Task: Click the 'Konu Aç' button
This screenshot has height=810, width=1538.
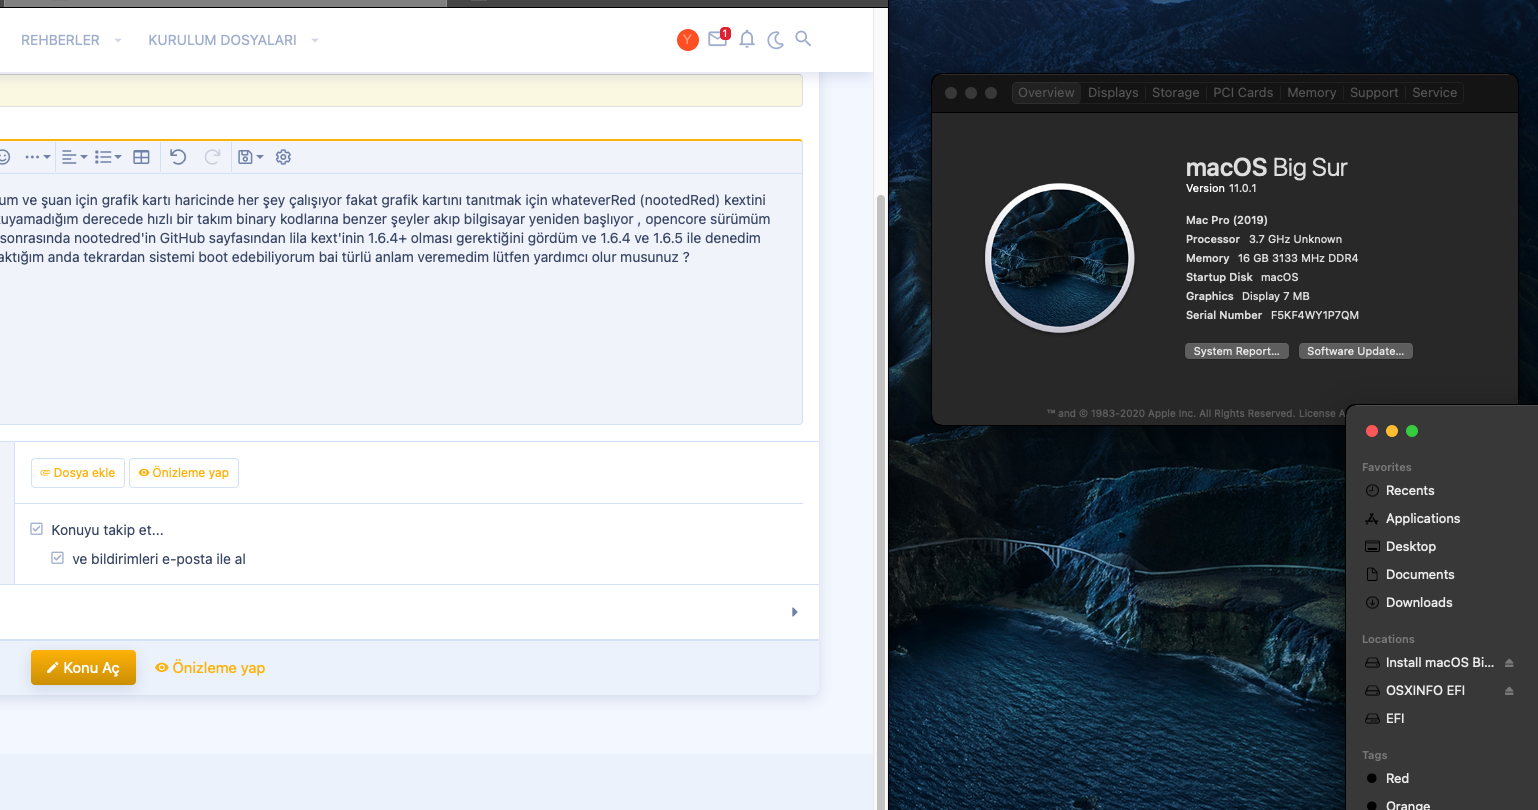Action: tap(83, 668)
